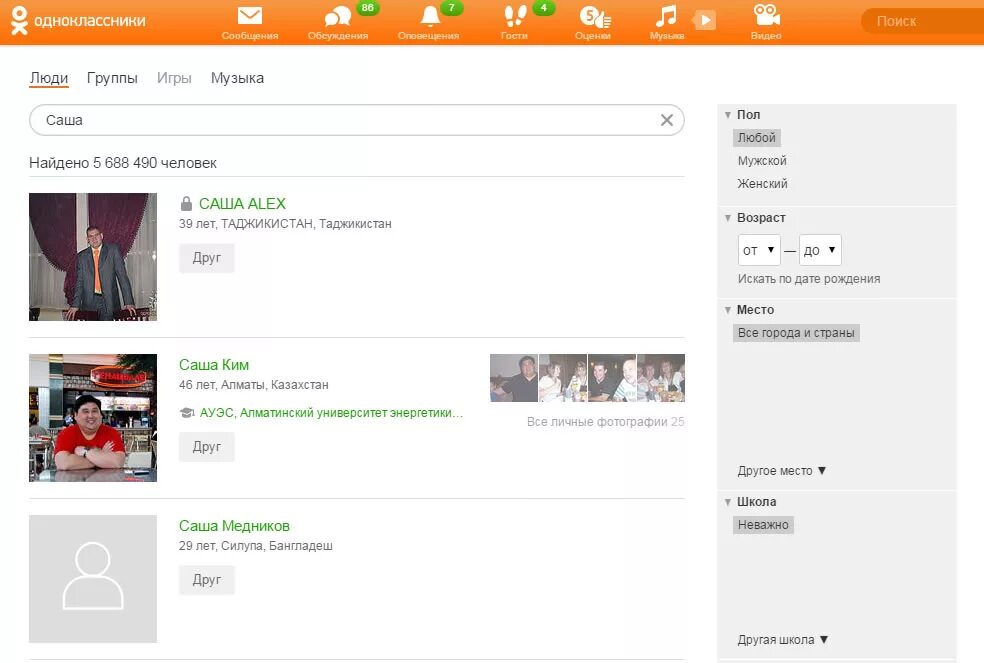984x663 pixels.
Task: Open the age до dropdown
Action: click(820, 251)
